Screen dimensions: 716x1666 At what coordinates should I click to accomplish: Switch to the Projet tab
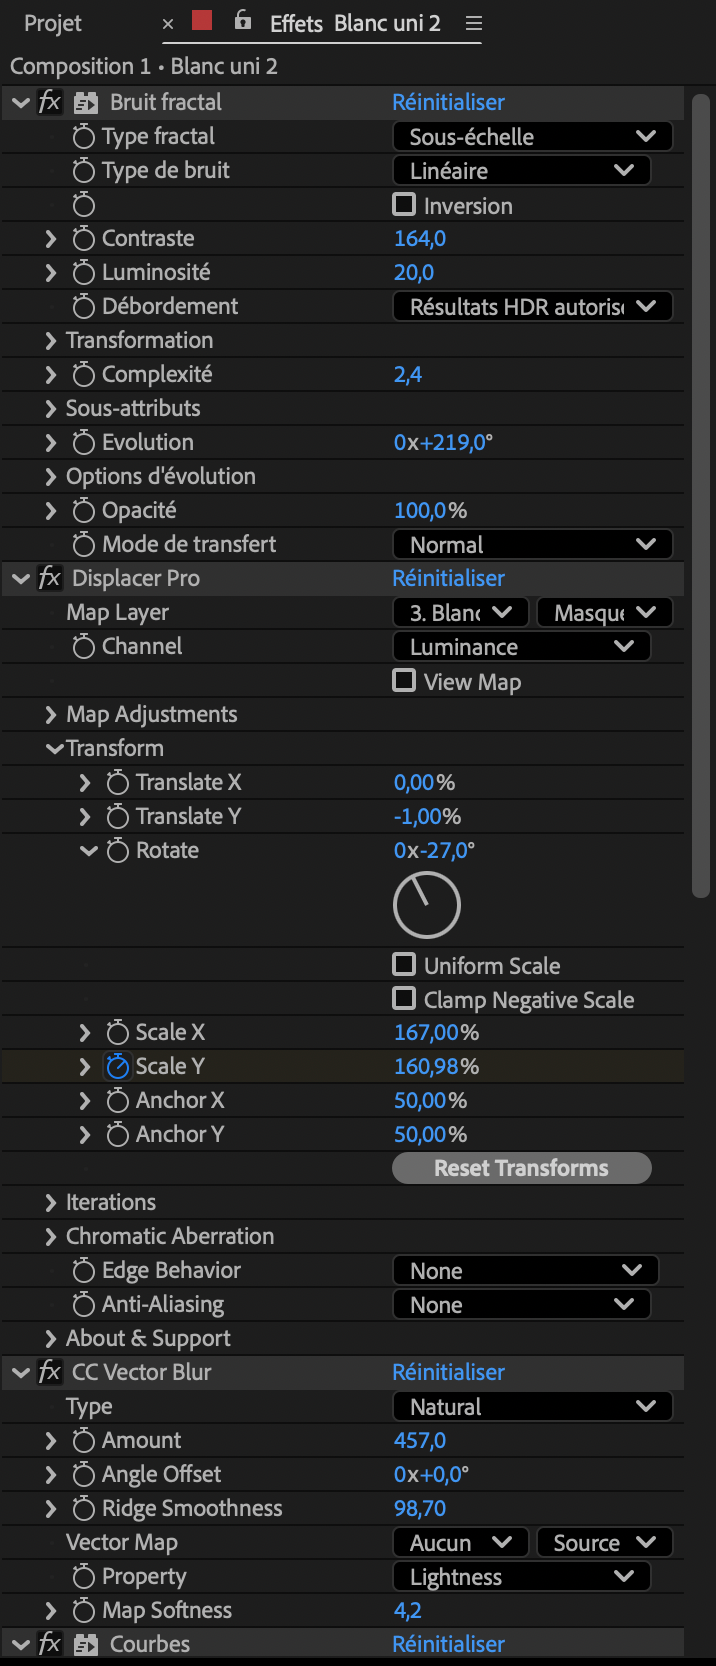coord(53,24)
